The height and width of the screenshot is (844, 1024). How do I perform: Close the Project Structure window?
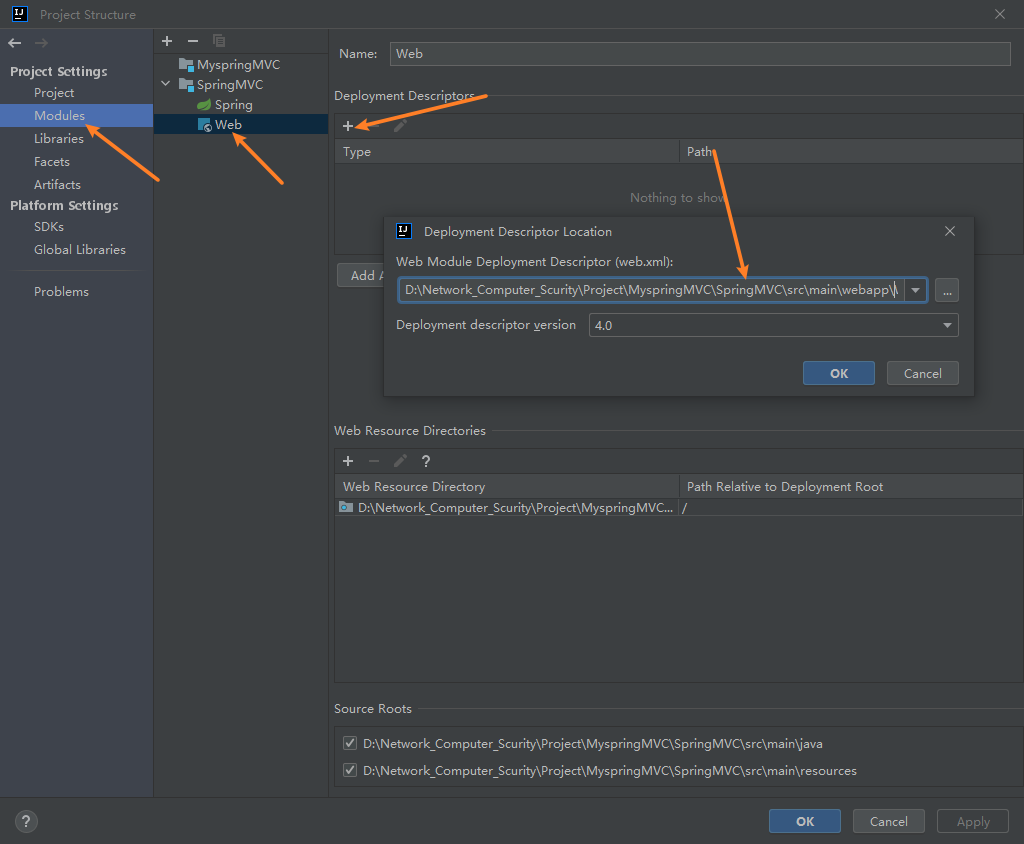click(1000, 14)
